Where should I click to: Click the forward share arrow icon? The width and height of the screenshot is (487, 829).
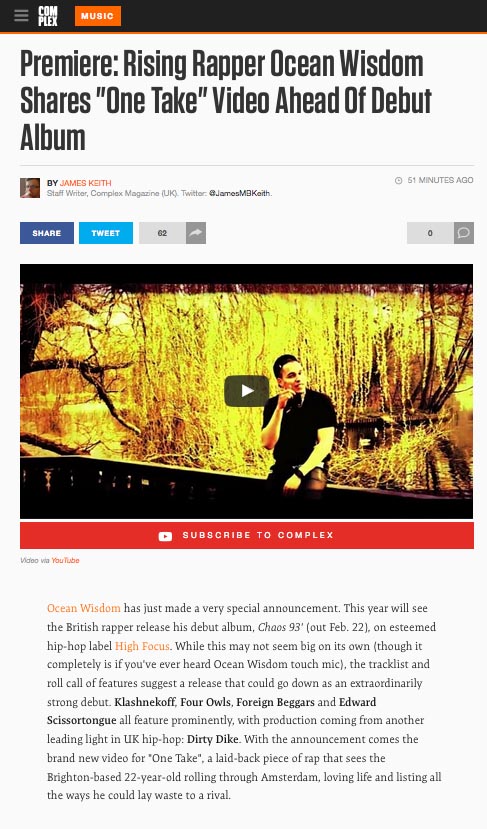[x=196, y=233]
